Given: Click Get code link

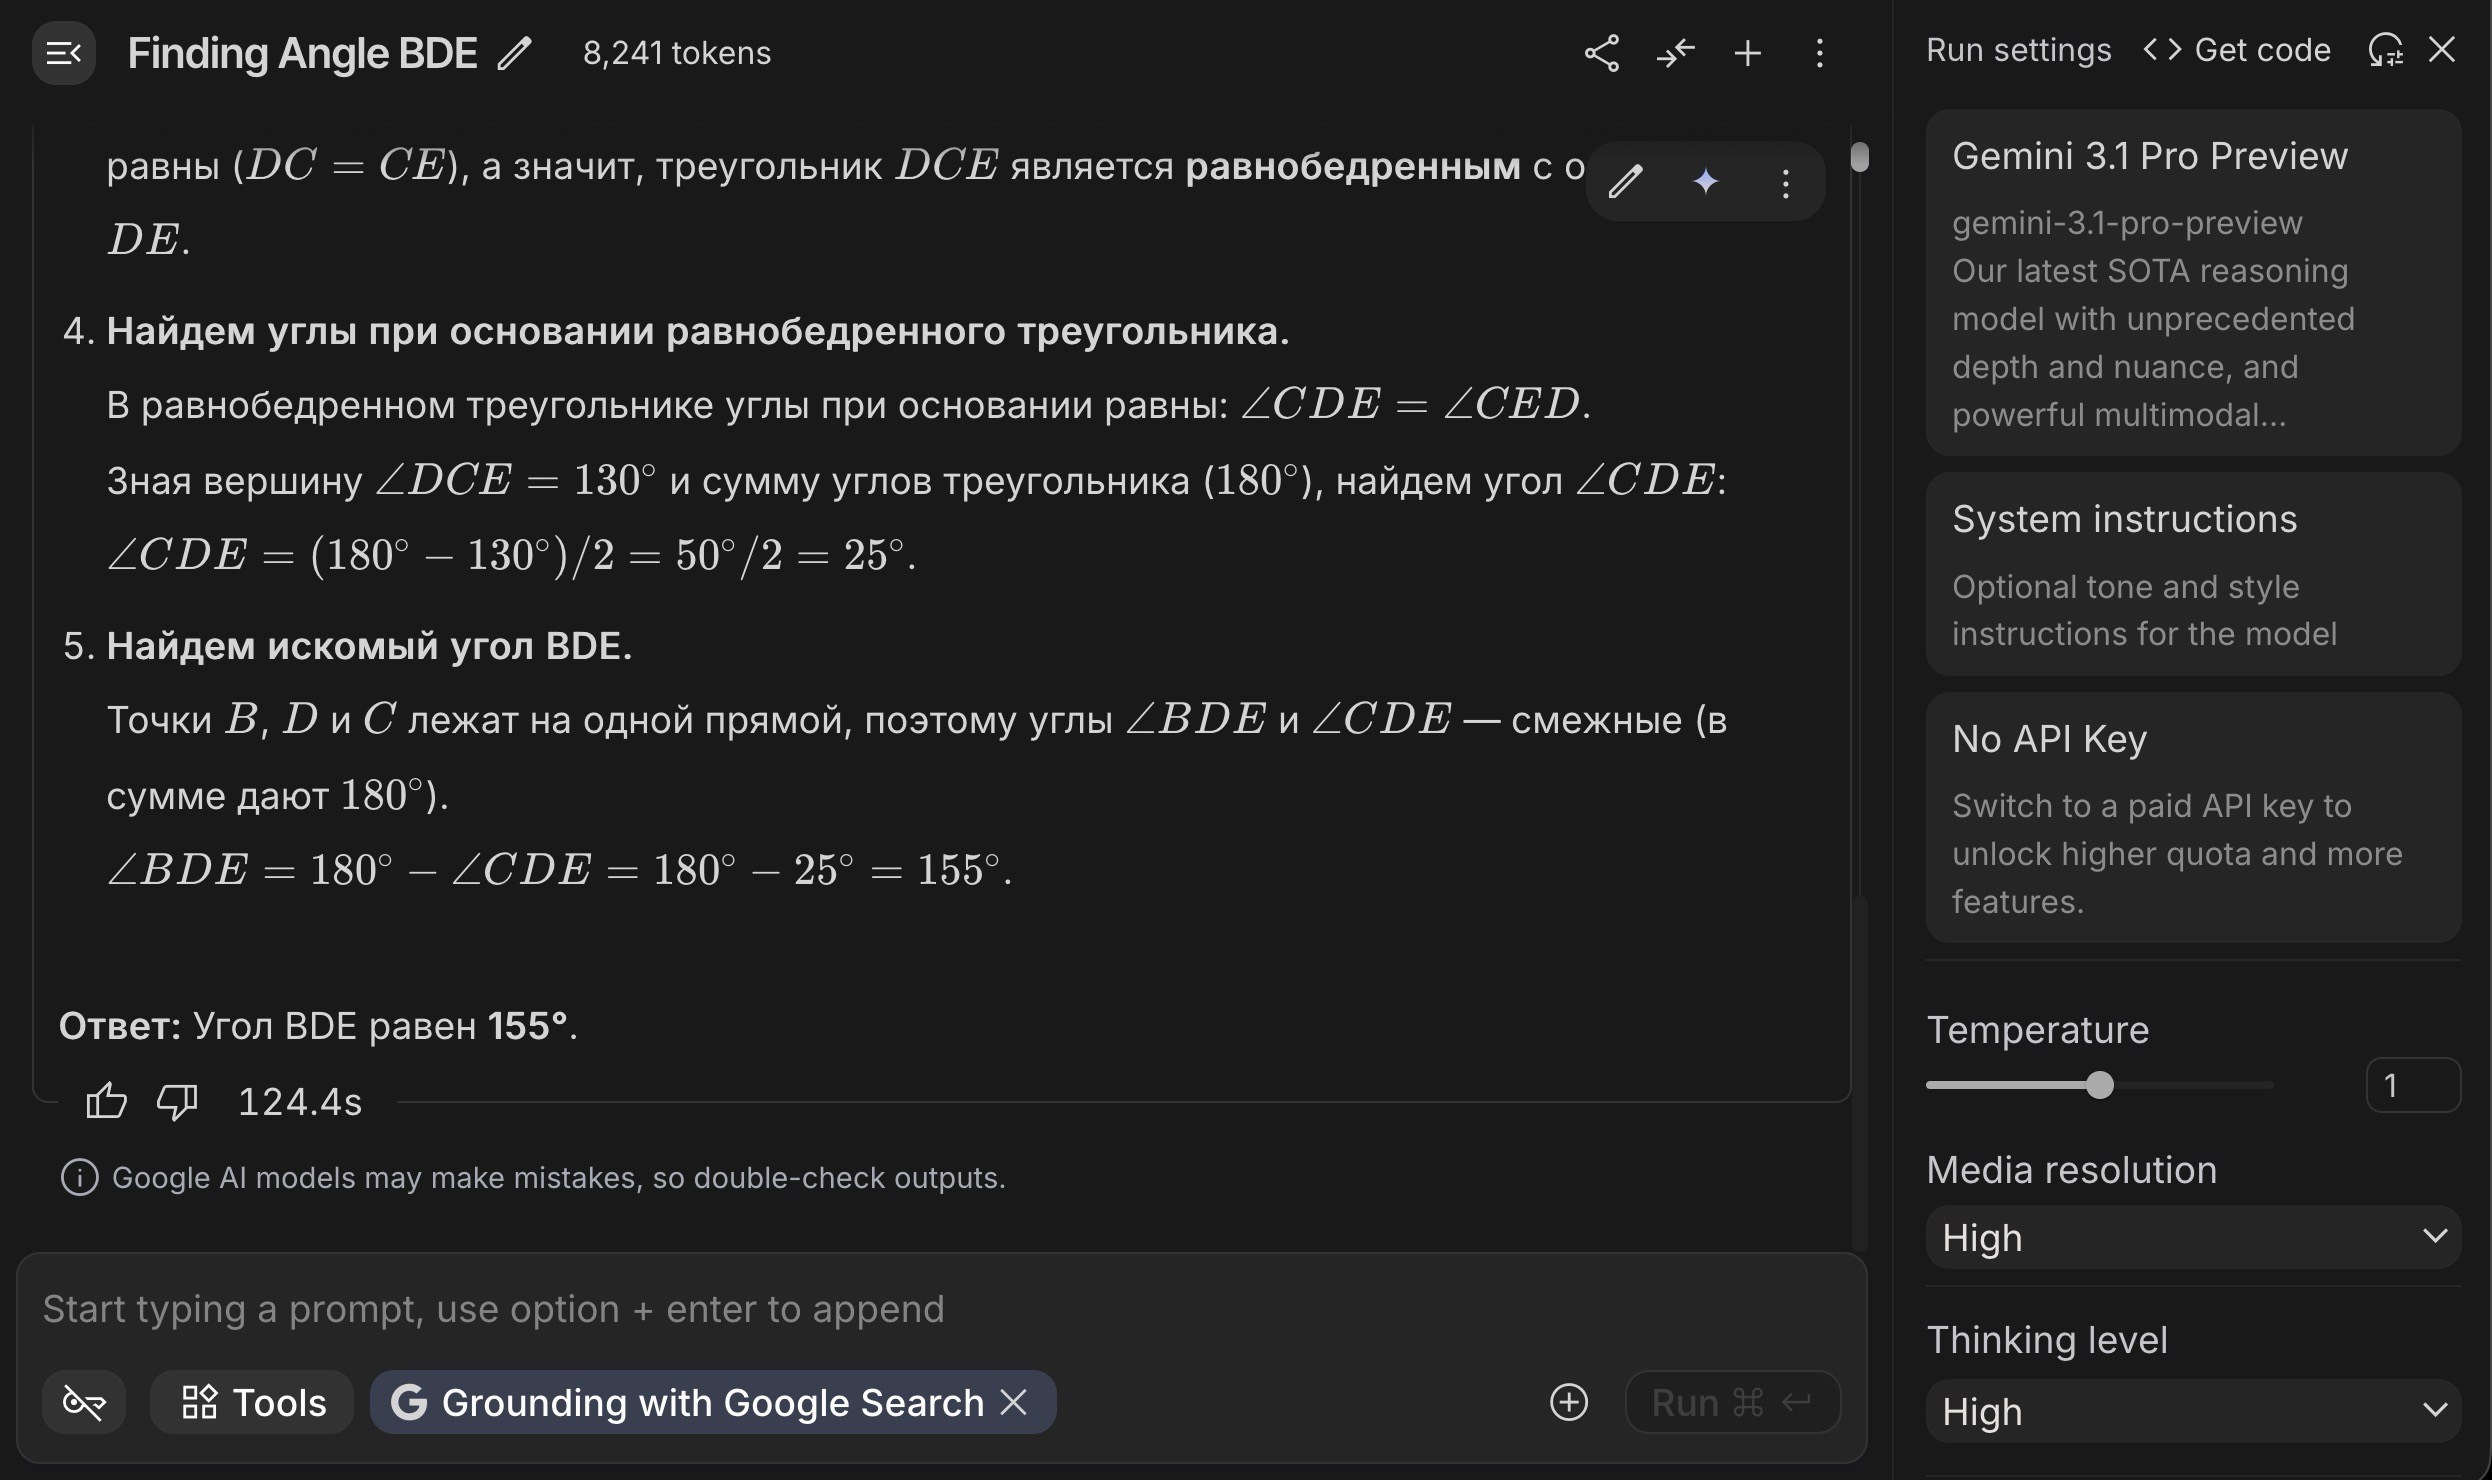Looking at the screenshot, I should coord(2237,50).
